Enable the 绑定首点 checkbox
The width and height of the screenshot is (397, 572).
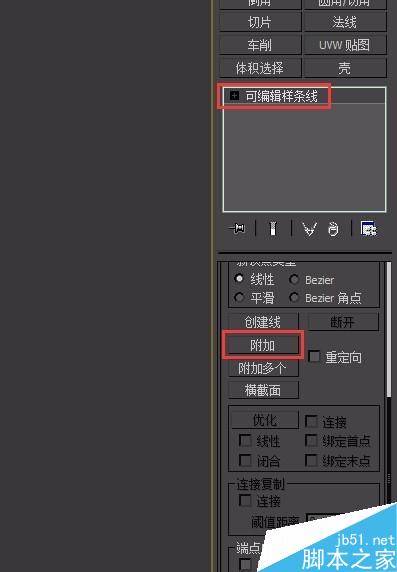click(311, 440)
